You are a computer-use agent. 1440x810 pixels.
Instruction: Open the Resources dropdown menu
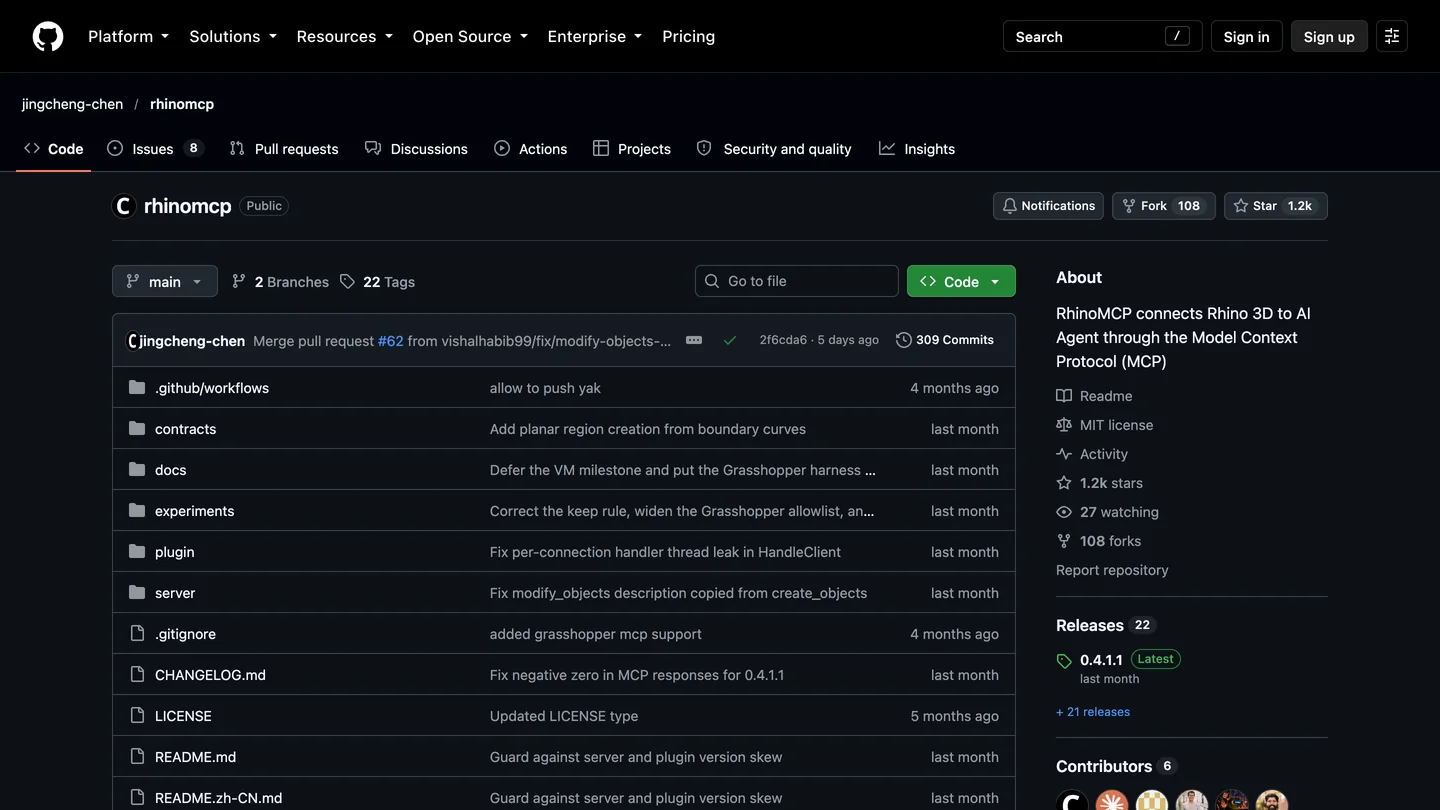click(344, 36)
